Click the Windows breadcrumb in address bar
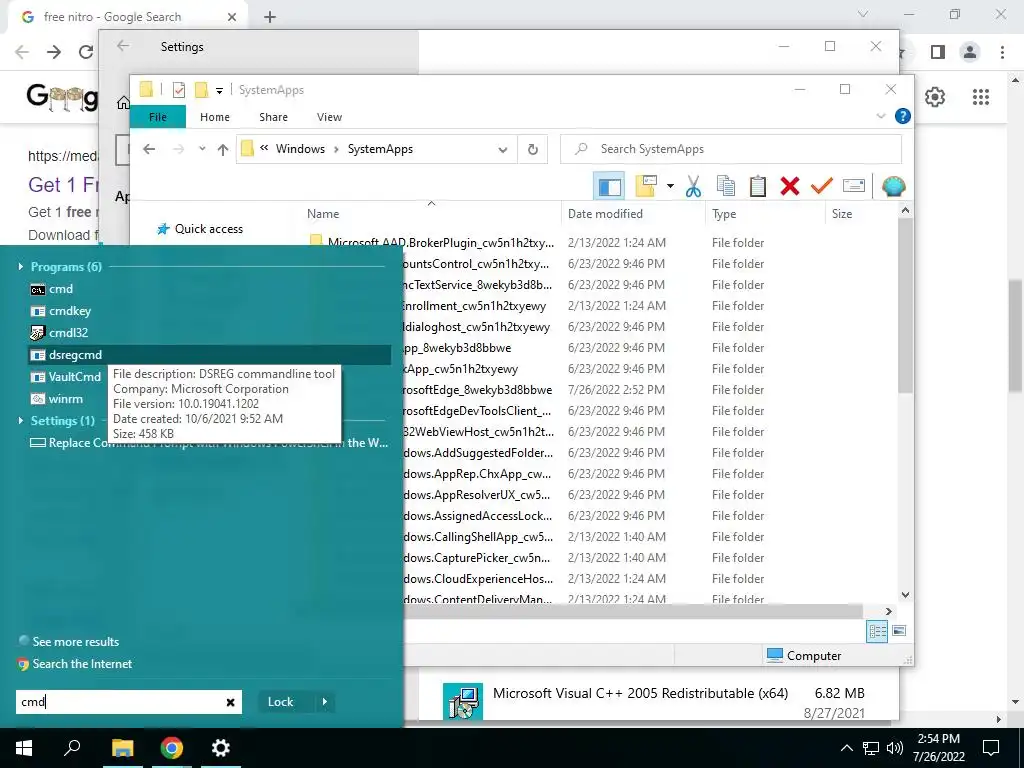 click(300, 149)
